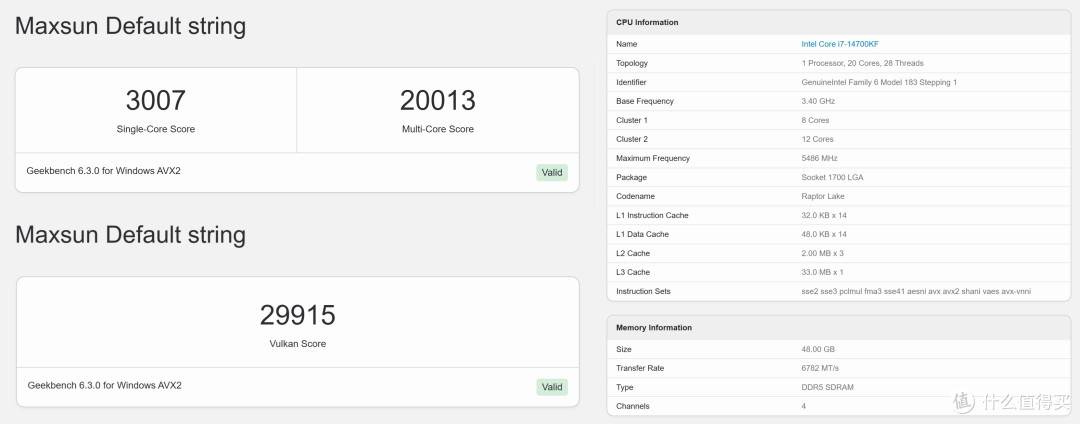Image resolution: width=1080 pixels, height=424 pixels.
Task: Select the 33.0 MB x 1 L3 value
Action: click(x=822, y=273)
